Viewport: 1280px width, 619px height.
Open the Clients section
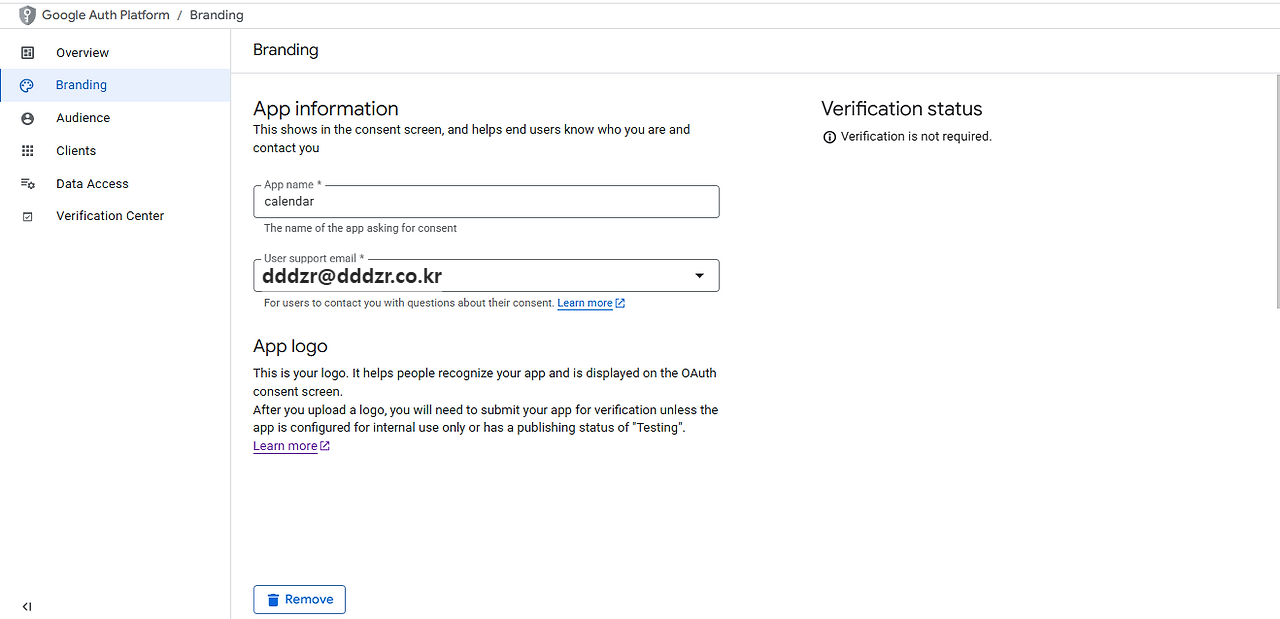click(x=115, y=151)
